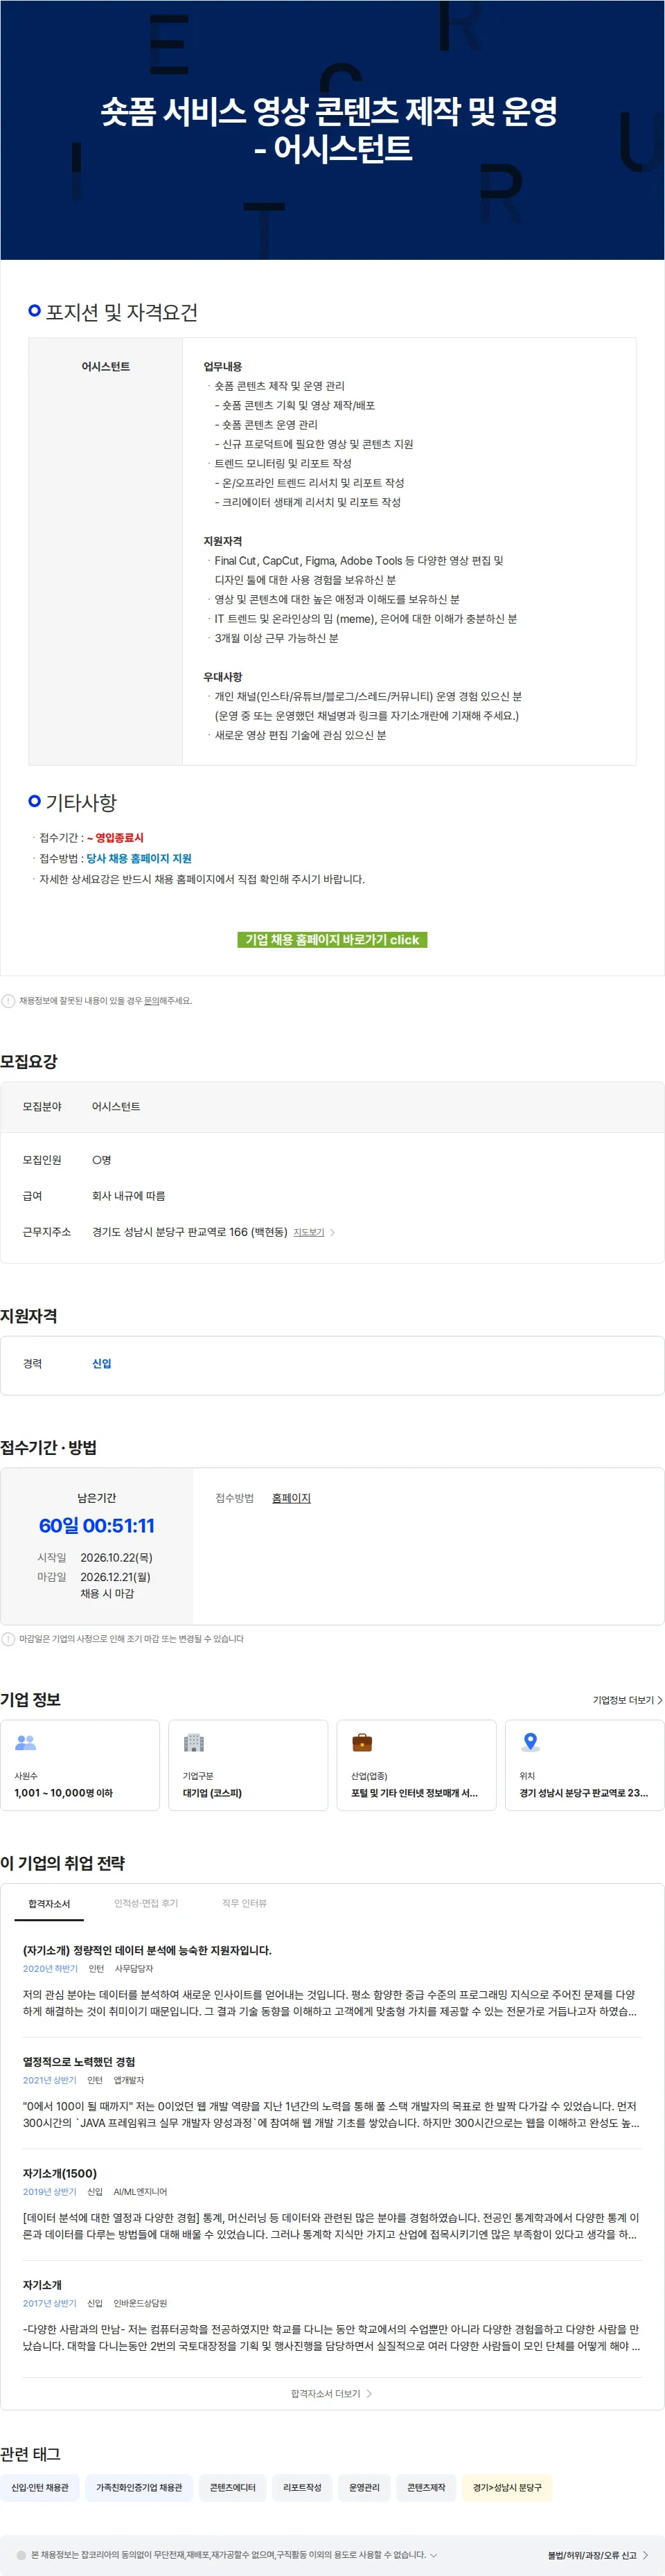Image resolution: width=665 pixels, height=2576 pixels.
Task: Click the 회사 내규에 따름 salary text
Action: click(129, 1196)
